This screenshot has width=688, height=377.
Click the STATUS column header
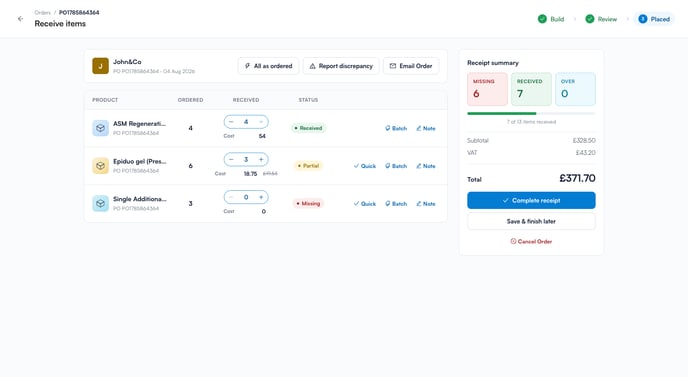pos(308,100)
